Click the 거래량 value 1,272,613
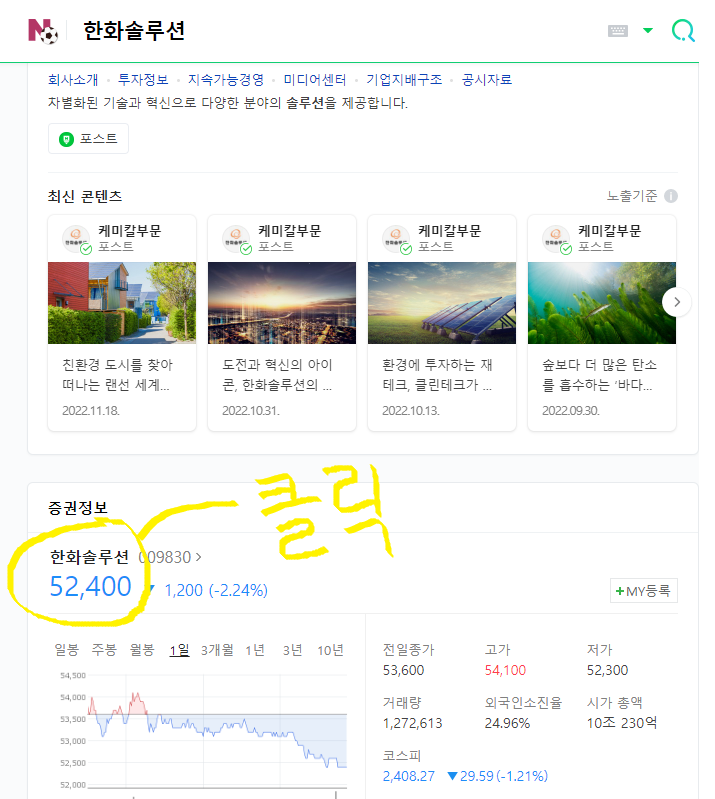This screenshot has height=799, width=715. pos(412,723)
